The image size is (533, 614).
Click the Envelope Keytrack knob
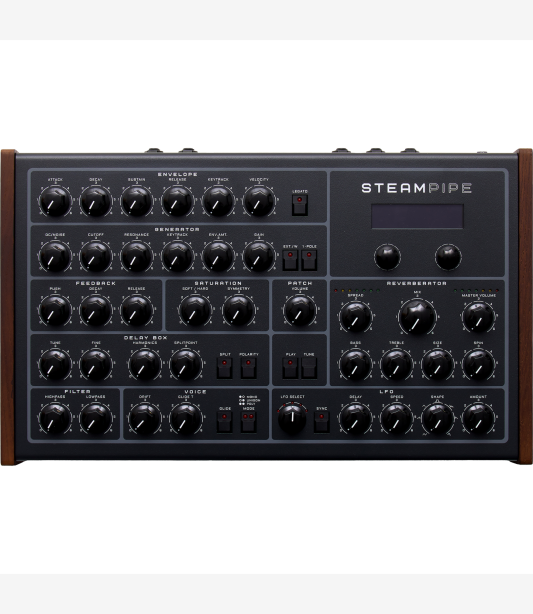tap(218, 202)
